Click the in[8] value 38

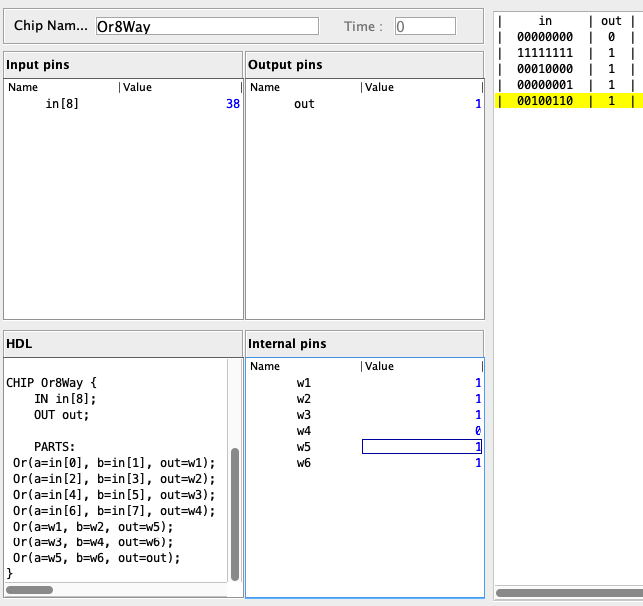(x=233, y=104)
